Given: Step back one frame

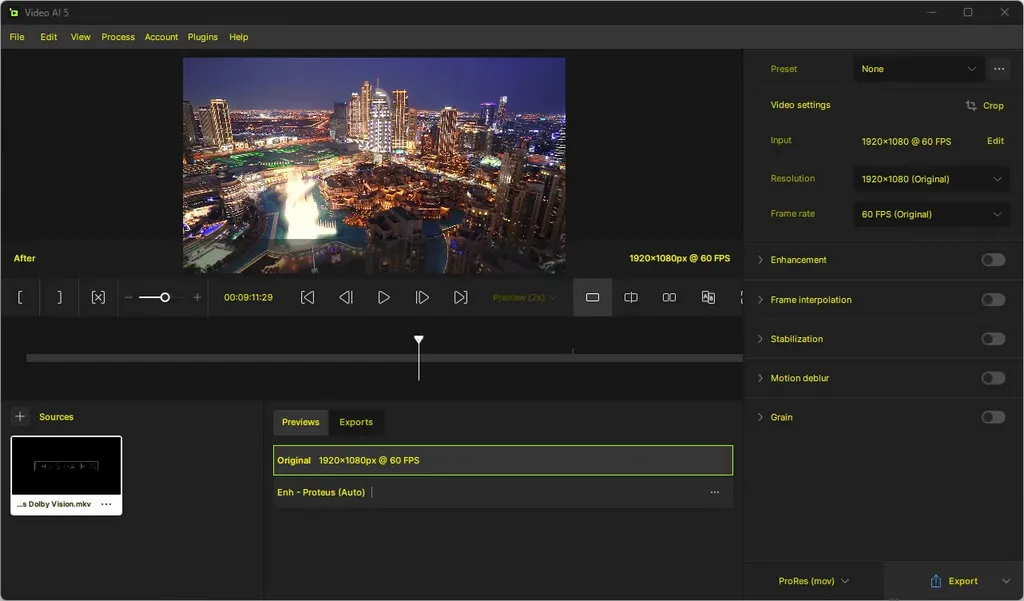Looking at the screenshot, I should click(346, 297).
